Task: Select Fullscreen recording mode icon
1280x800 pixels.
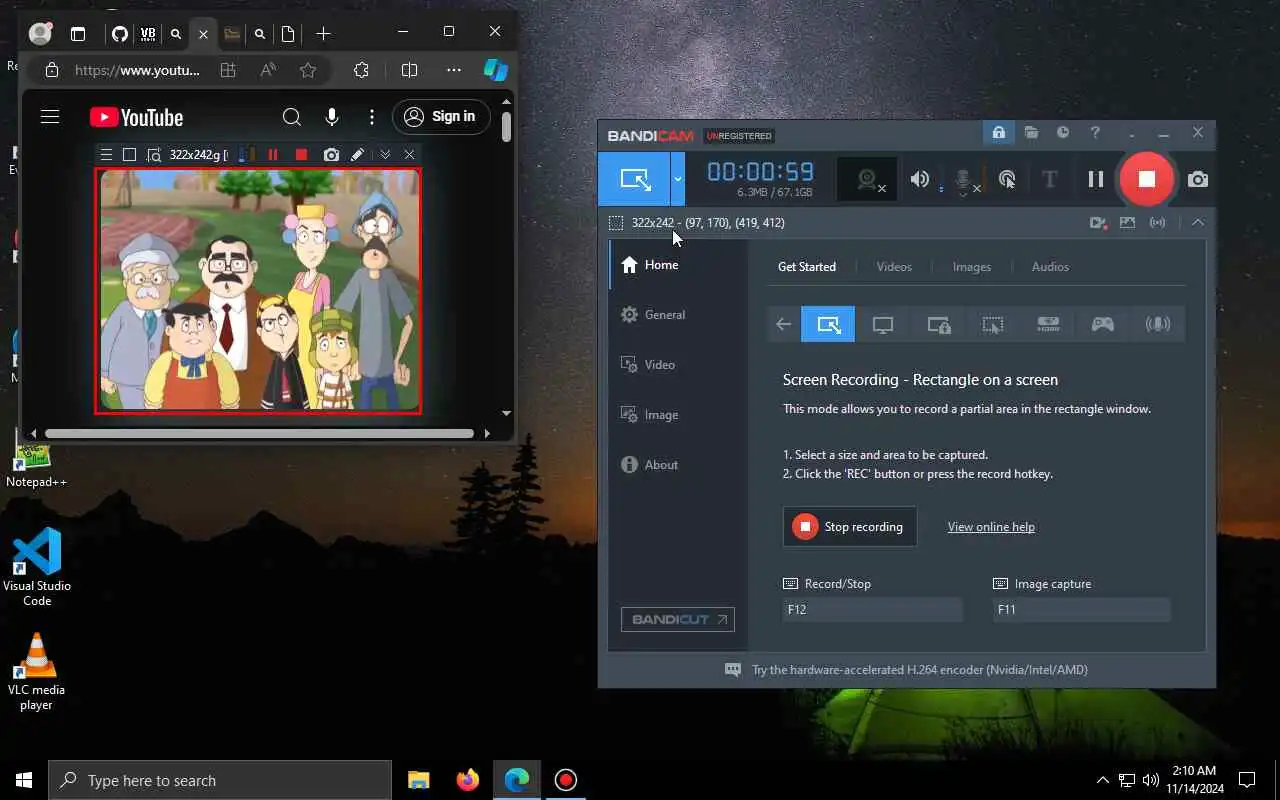Action: (883, 324)
